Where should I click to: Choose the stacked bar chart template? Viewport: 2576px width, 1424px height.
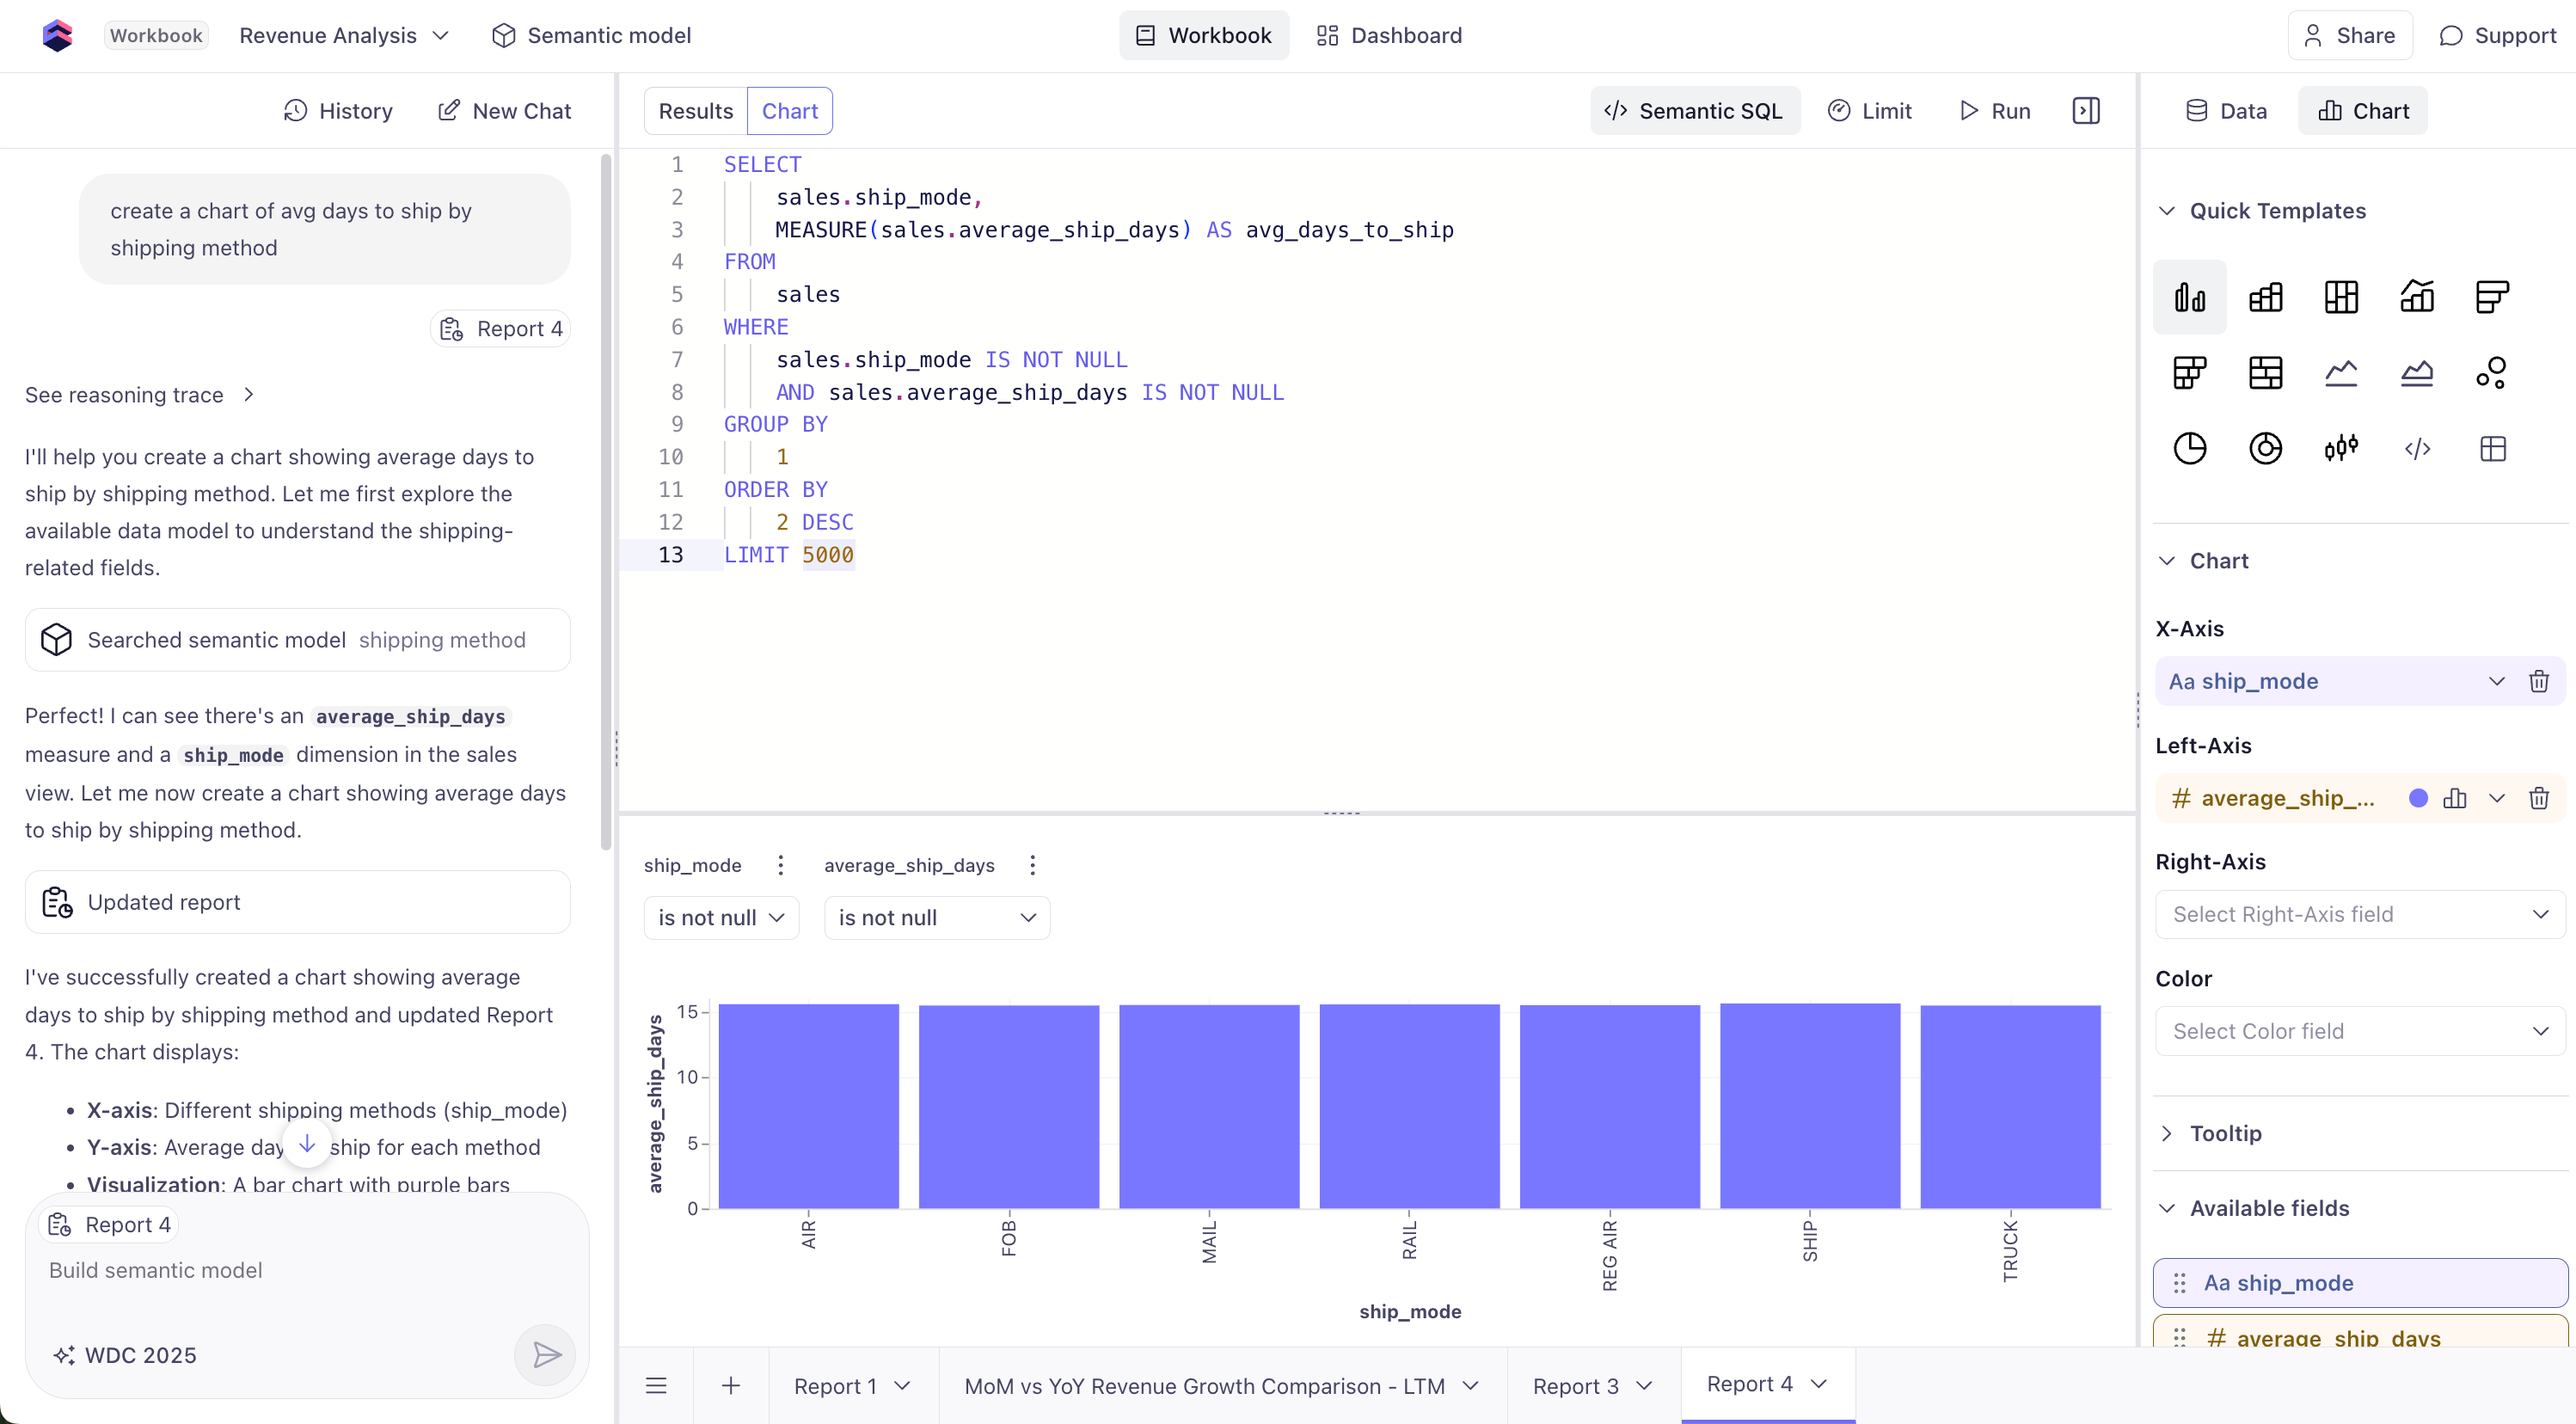tap(2265, 297)
